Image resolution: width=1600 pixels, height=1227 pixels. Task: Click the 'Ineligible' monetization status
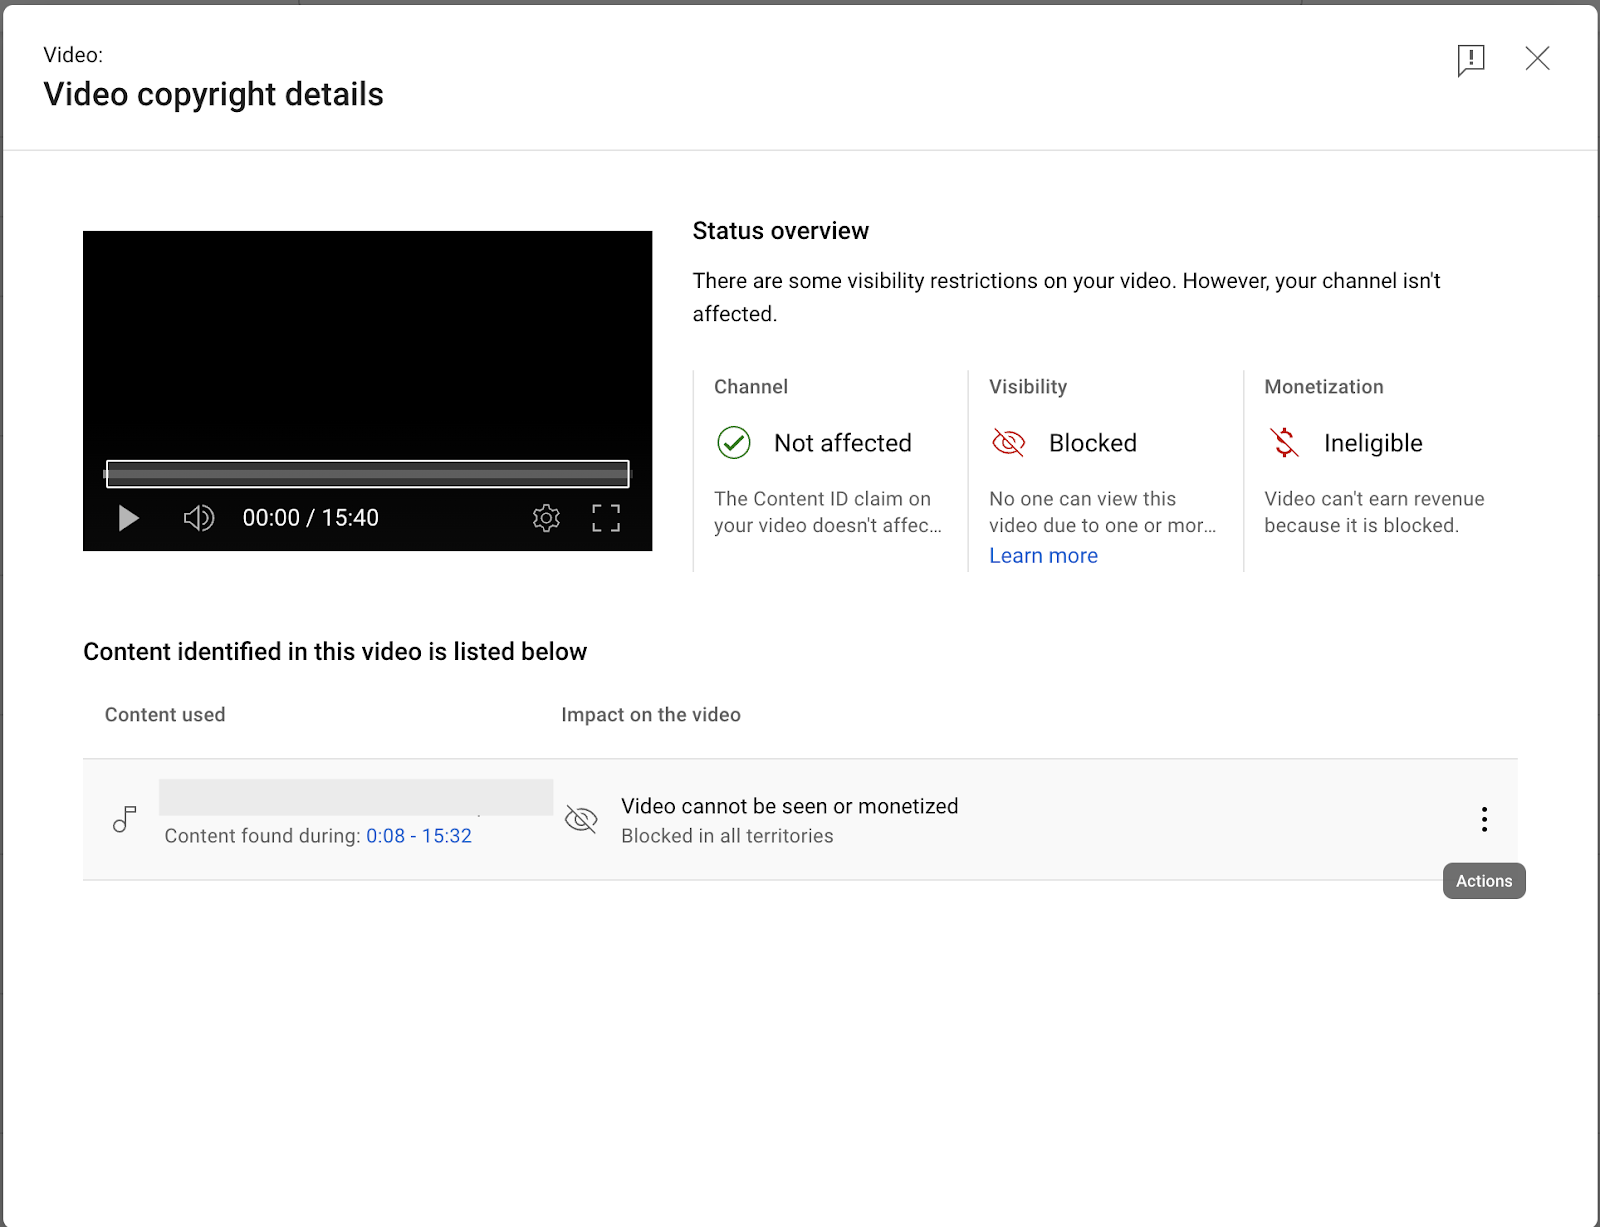[1373, 443]
